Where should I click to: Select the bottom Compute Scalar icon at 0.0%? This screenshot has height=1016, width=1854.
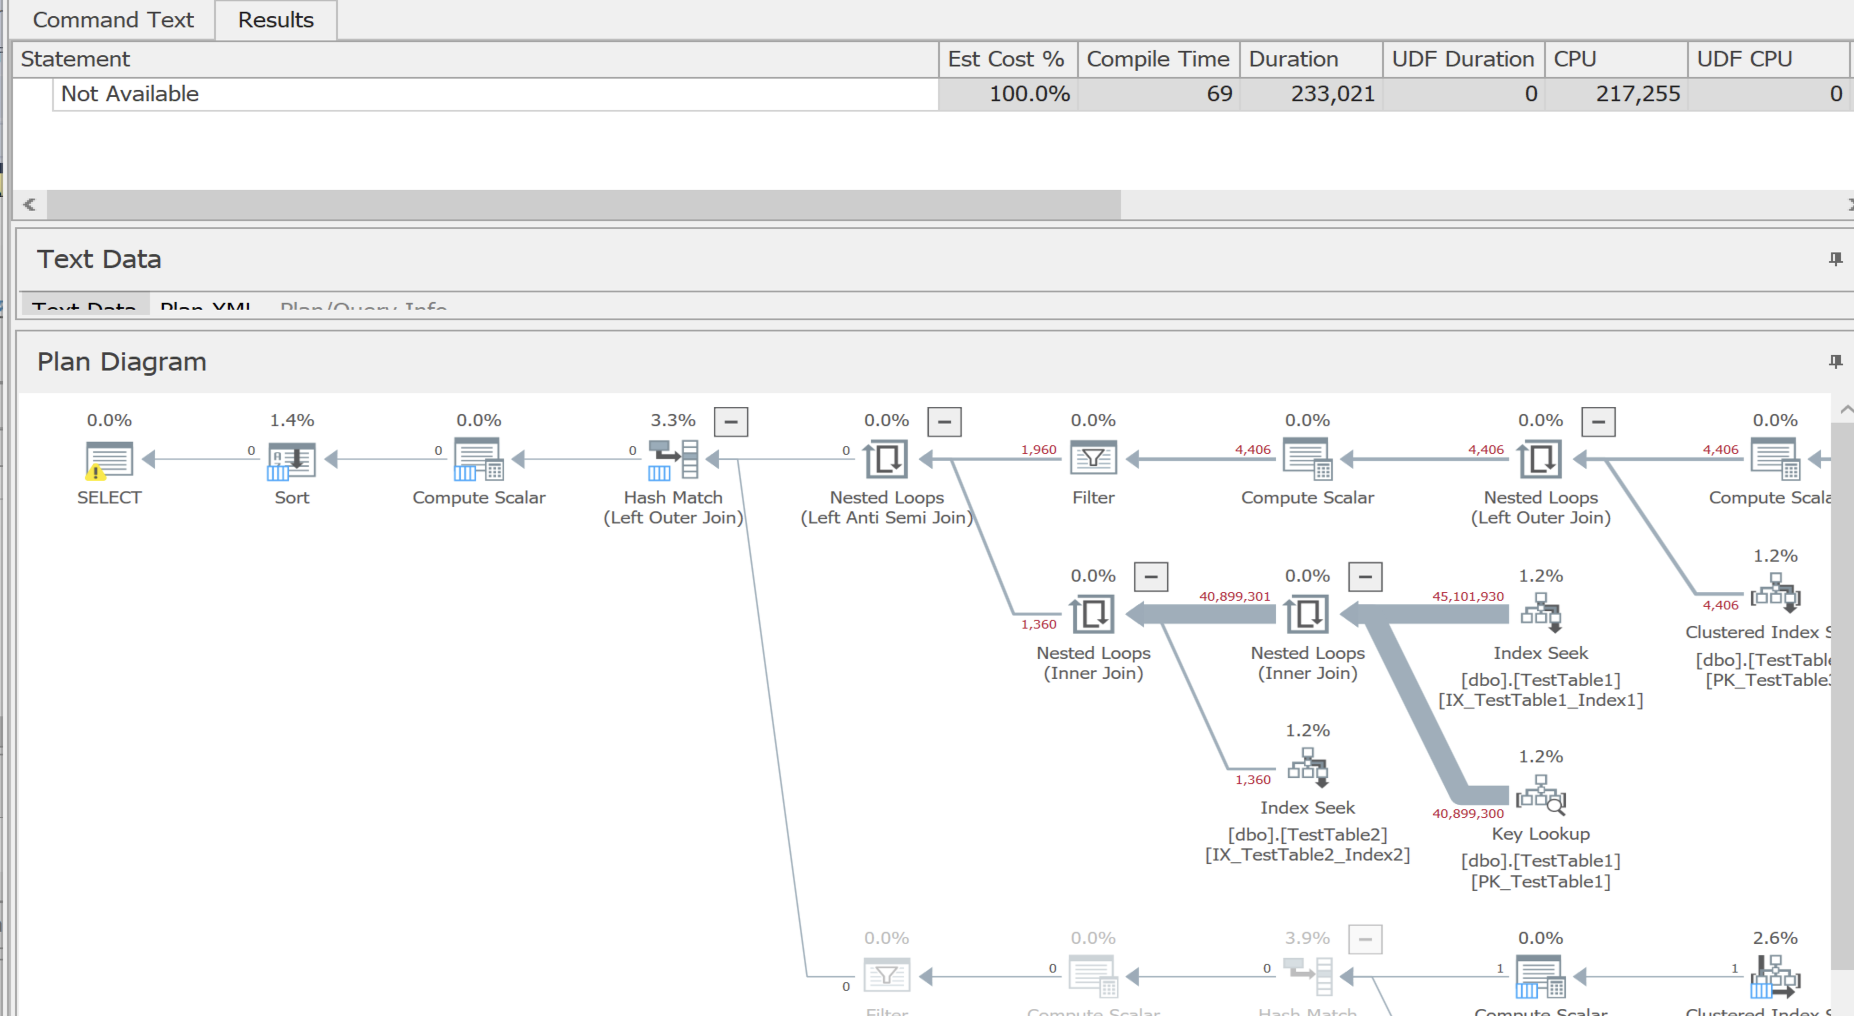pos(1540,977)
